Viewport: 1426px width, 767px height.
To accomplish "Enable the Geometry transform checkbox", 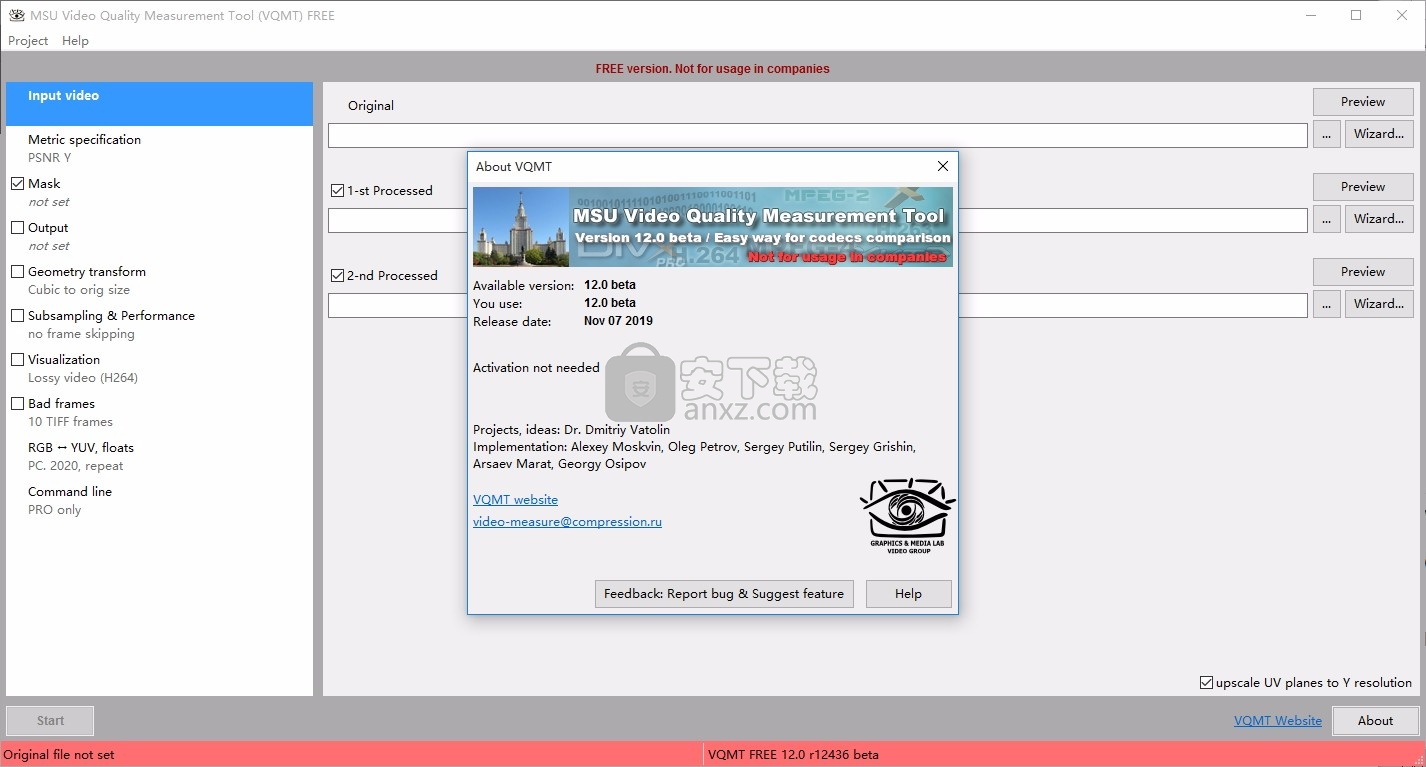I will tap(17, 272).
